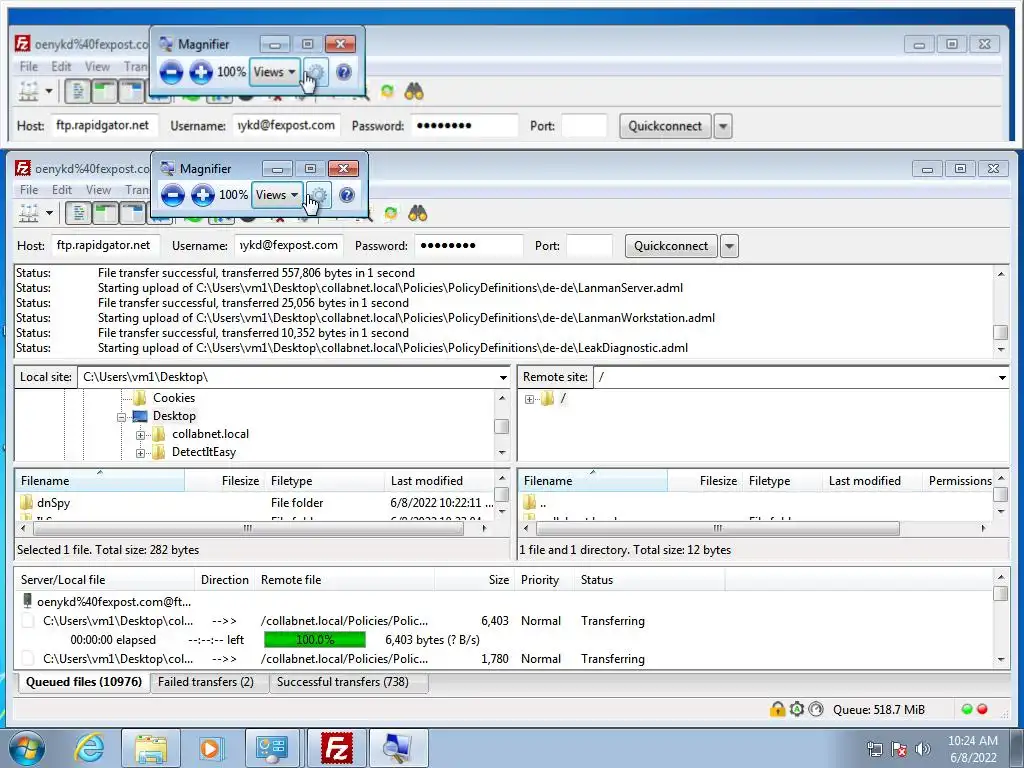This screenshot has width=1024, height=768.
Task: Click zoom out minus on floating Magnifier toolbar
Action: tap(172, 195)
